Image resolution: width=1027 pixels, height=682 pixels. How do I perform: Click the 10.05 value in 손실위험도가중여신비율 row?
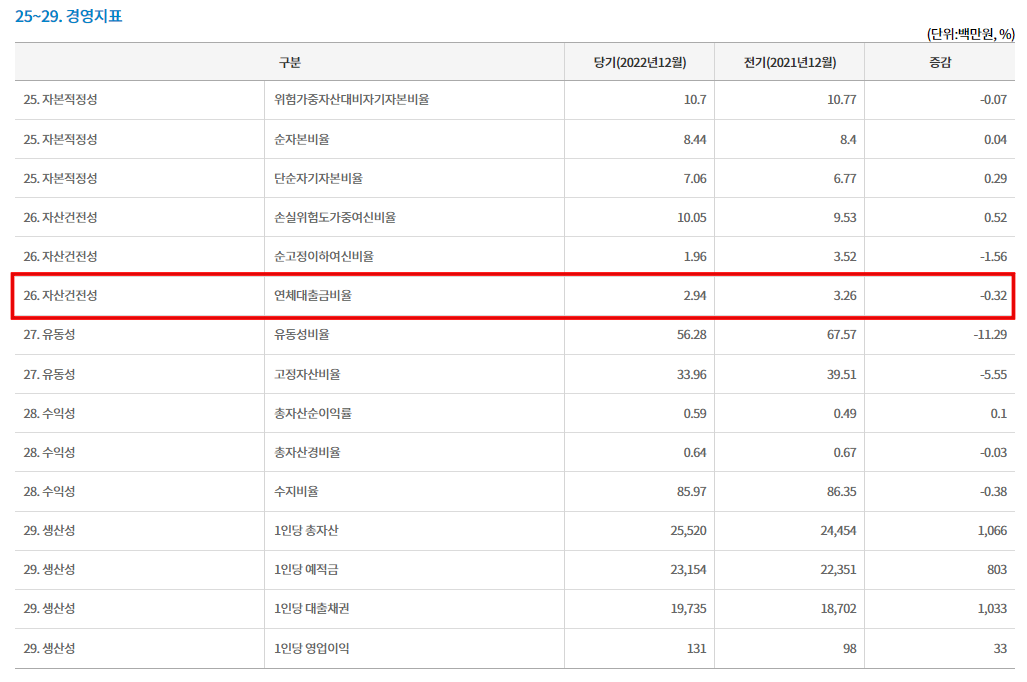[x=692, y=218]
